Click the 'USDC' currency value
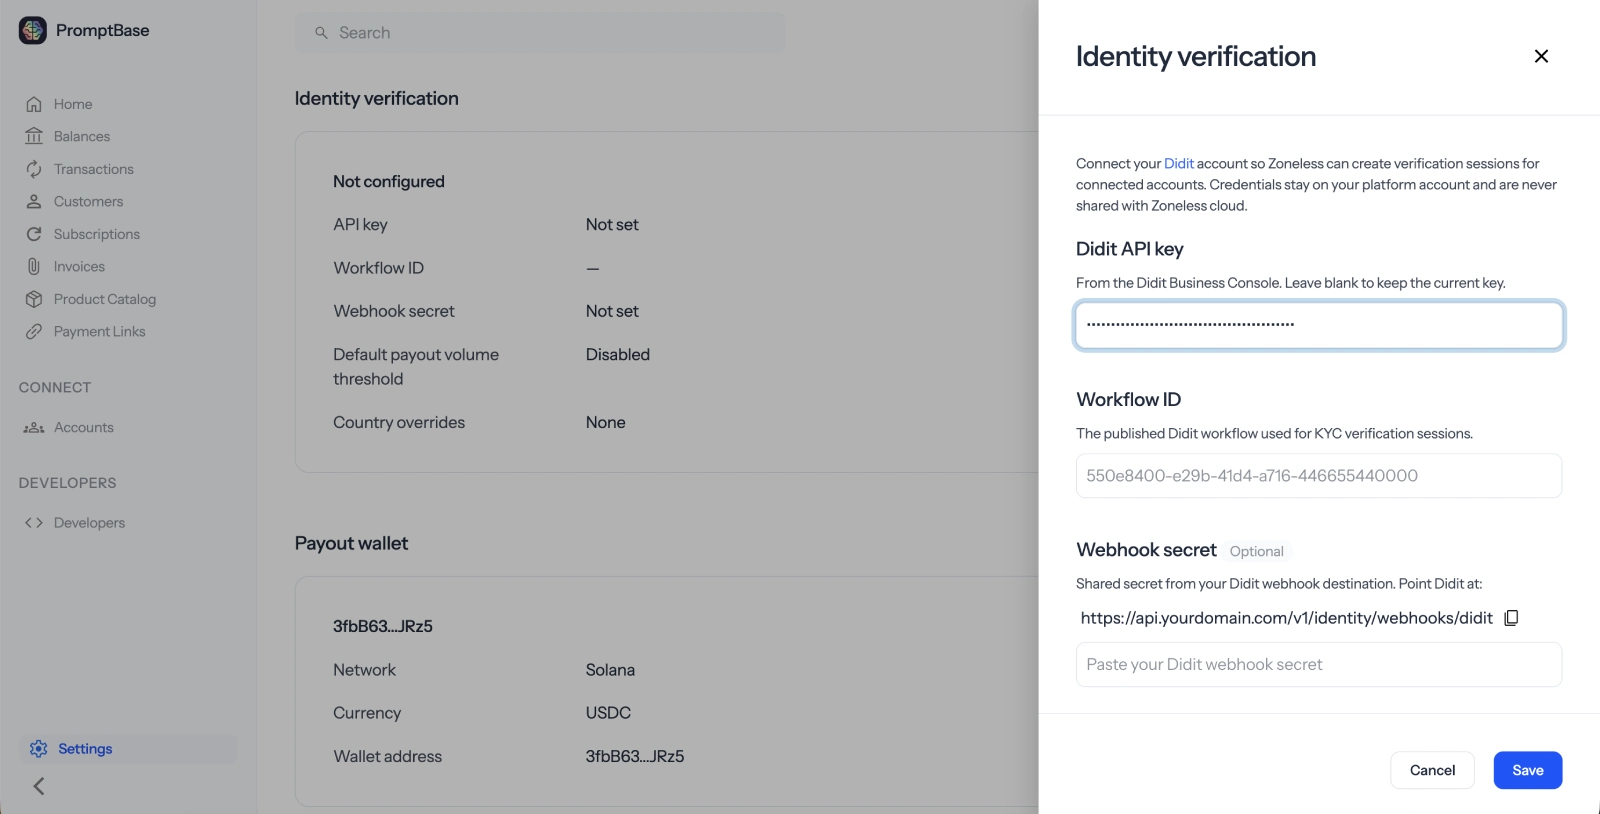Image resolution: width=1600 pixels, height=814 pixels. click(608, 713)
